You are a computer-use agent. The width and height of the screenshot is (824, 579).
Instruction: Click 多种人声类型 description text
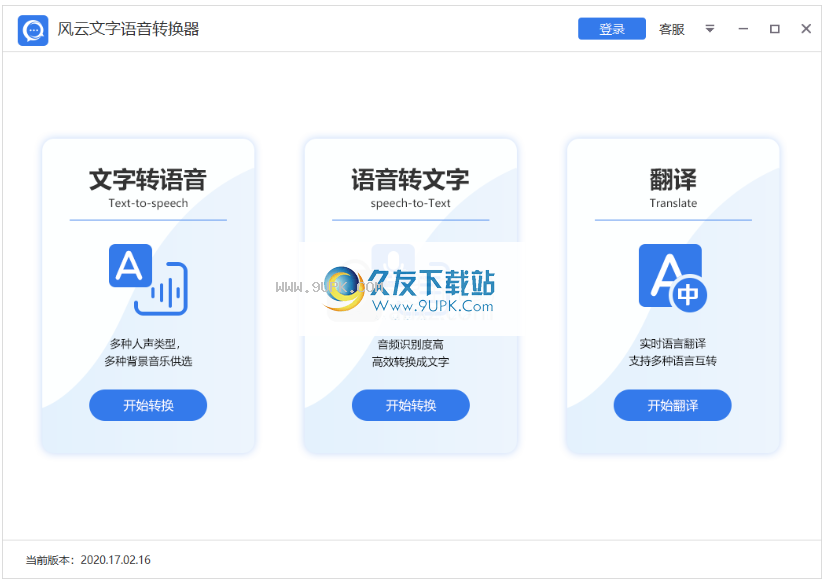(145, 344)
